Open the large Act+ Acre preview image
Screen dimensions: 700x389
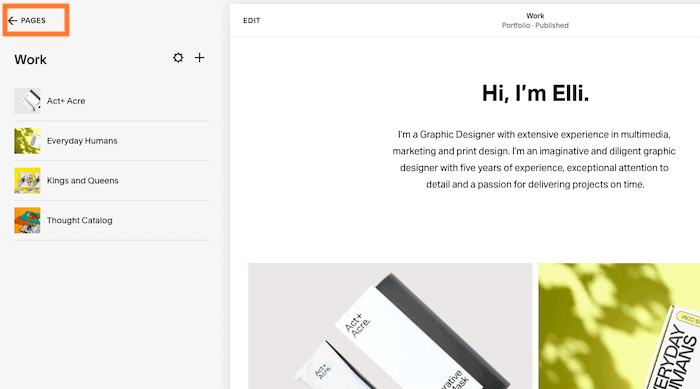(x=390, y=326)
